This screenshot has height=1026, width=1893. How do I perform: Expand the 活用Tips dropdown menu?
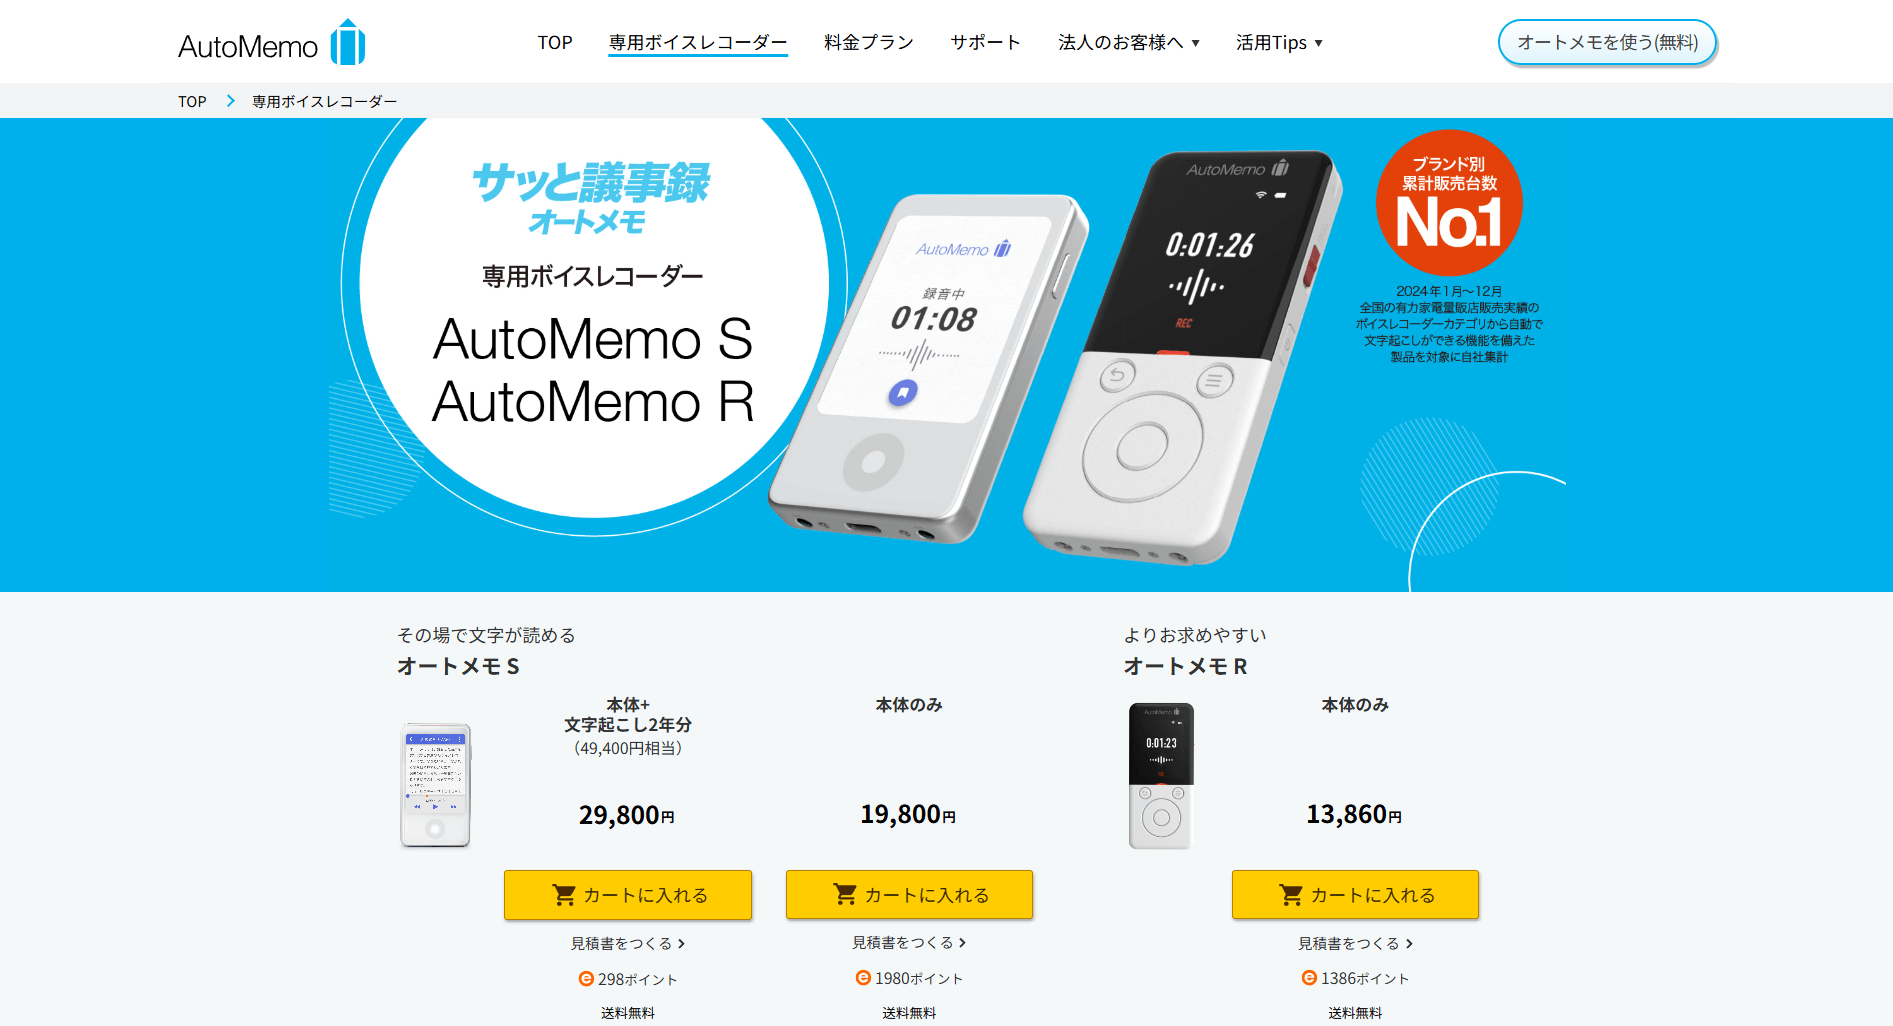pos(1279,43)
